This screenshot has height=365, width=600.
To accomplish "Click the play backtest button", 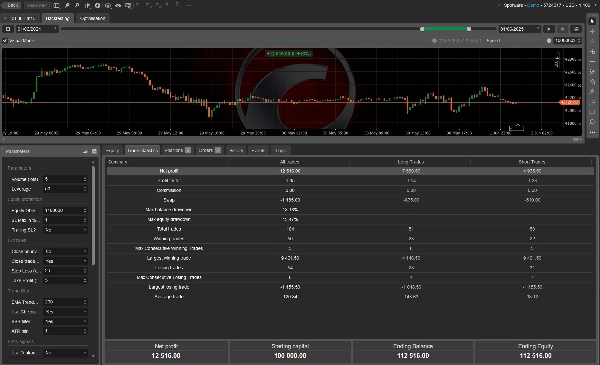I will click(548, 29).
